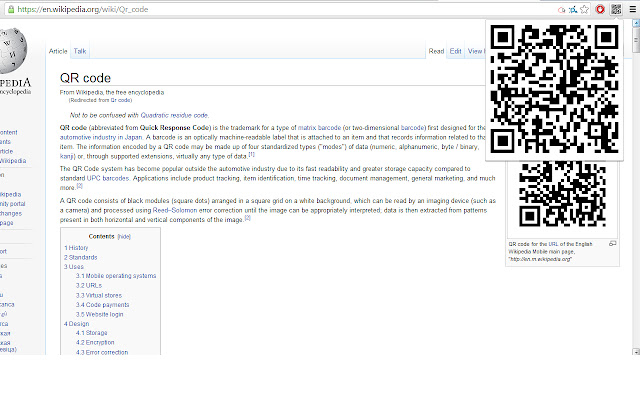The height and width of the screenshot is (400, 640).
Task: Click scroll down arrow on page scrollbar
Action: [636, 351]
